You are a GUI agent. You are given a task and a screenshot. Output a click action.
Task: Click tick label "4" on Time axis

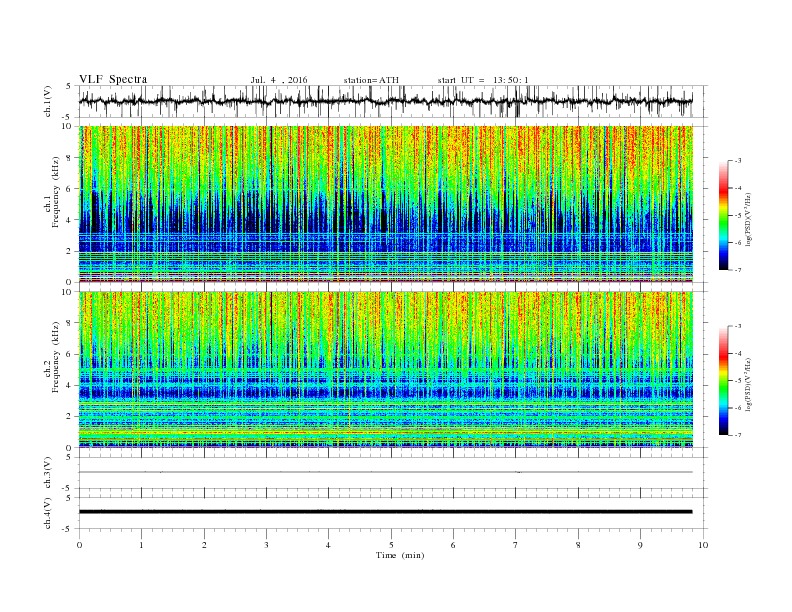point(328,545)
